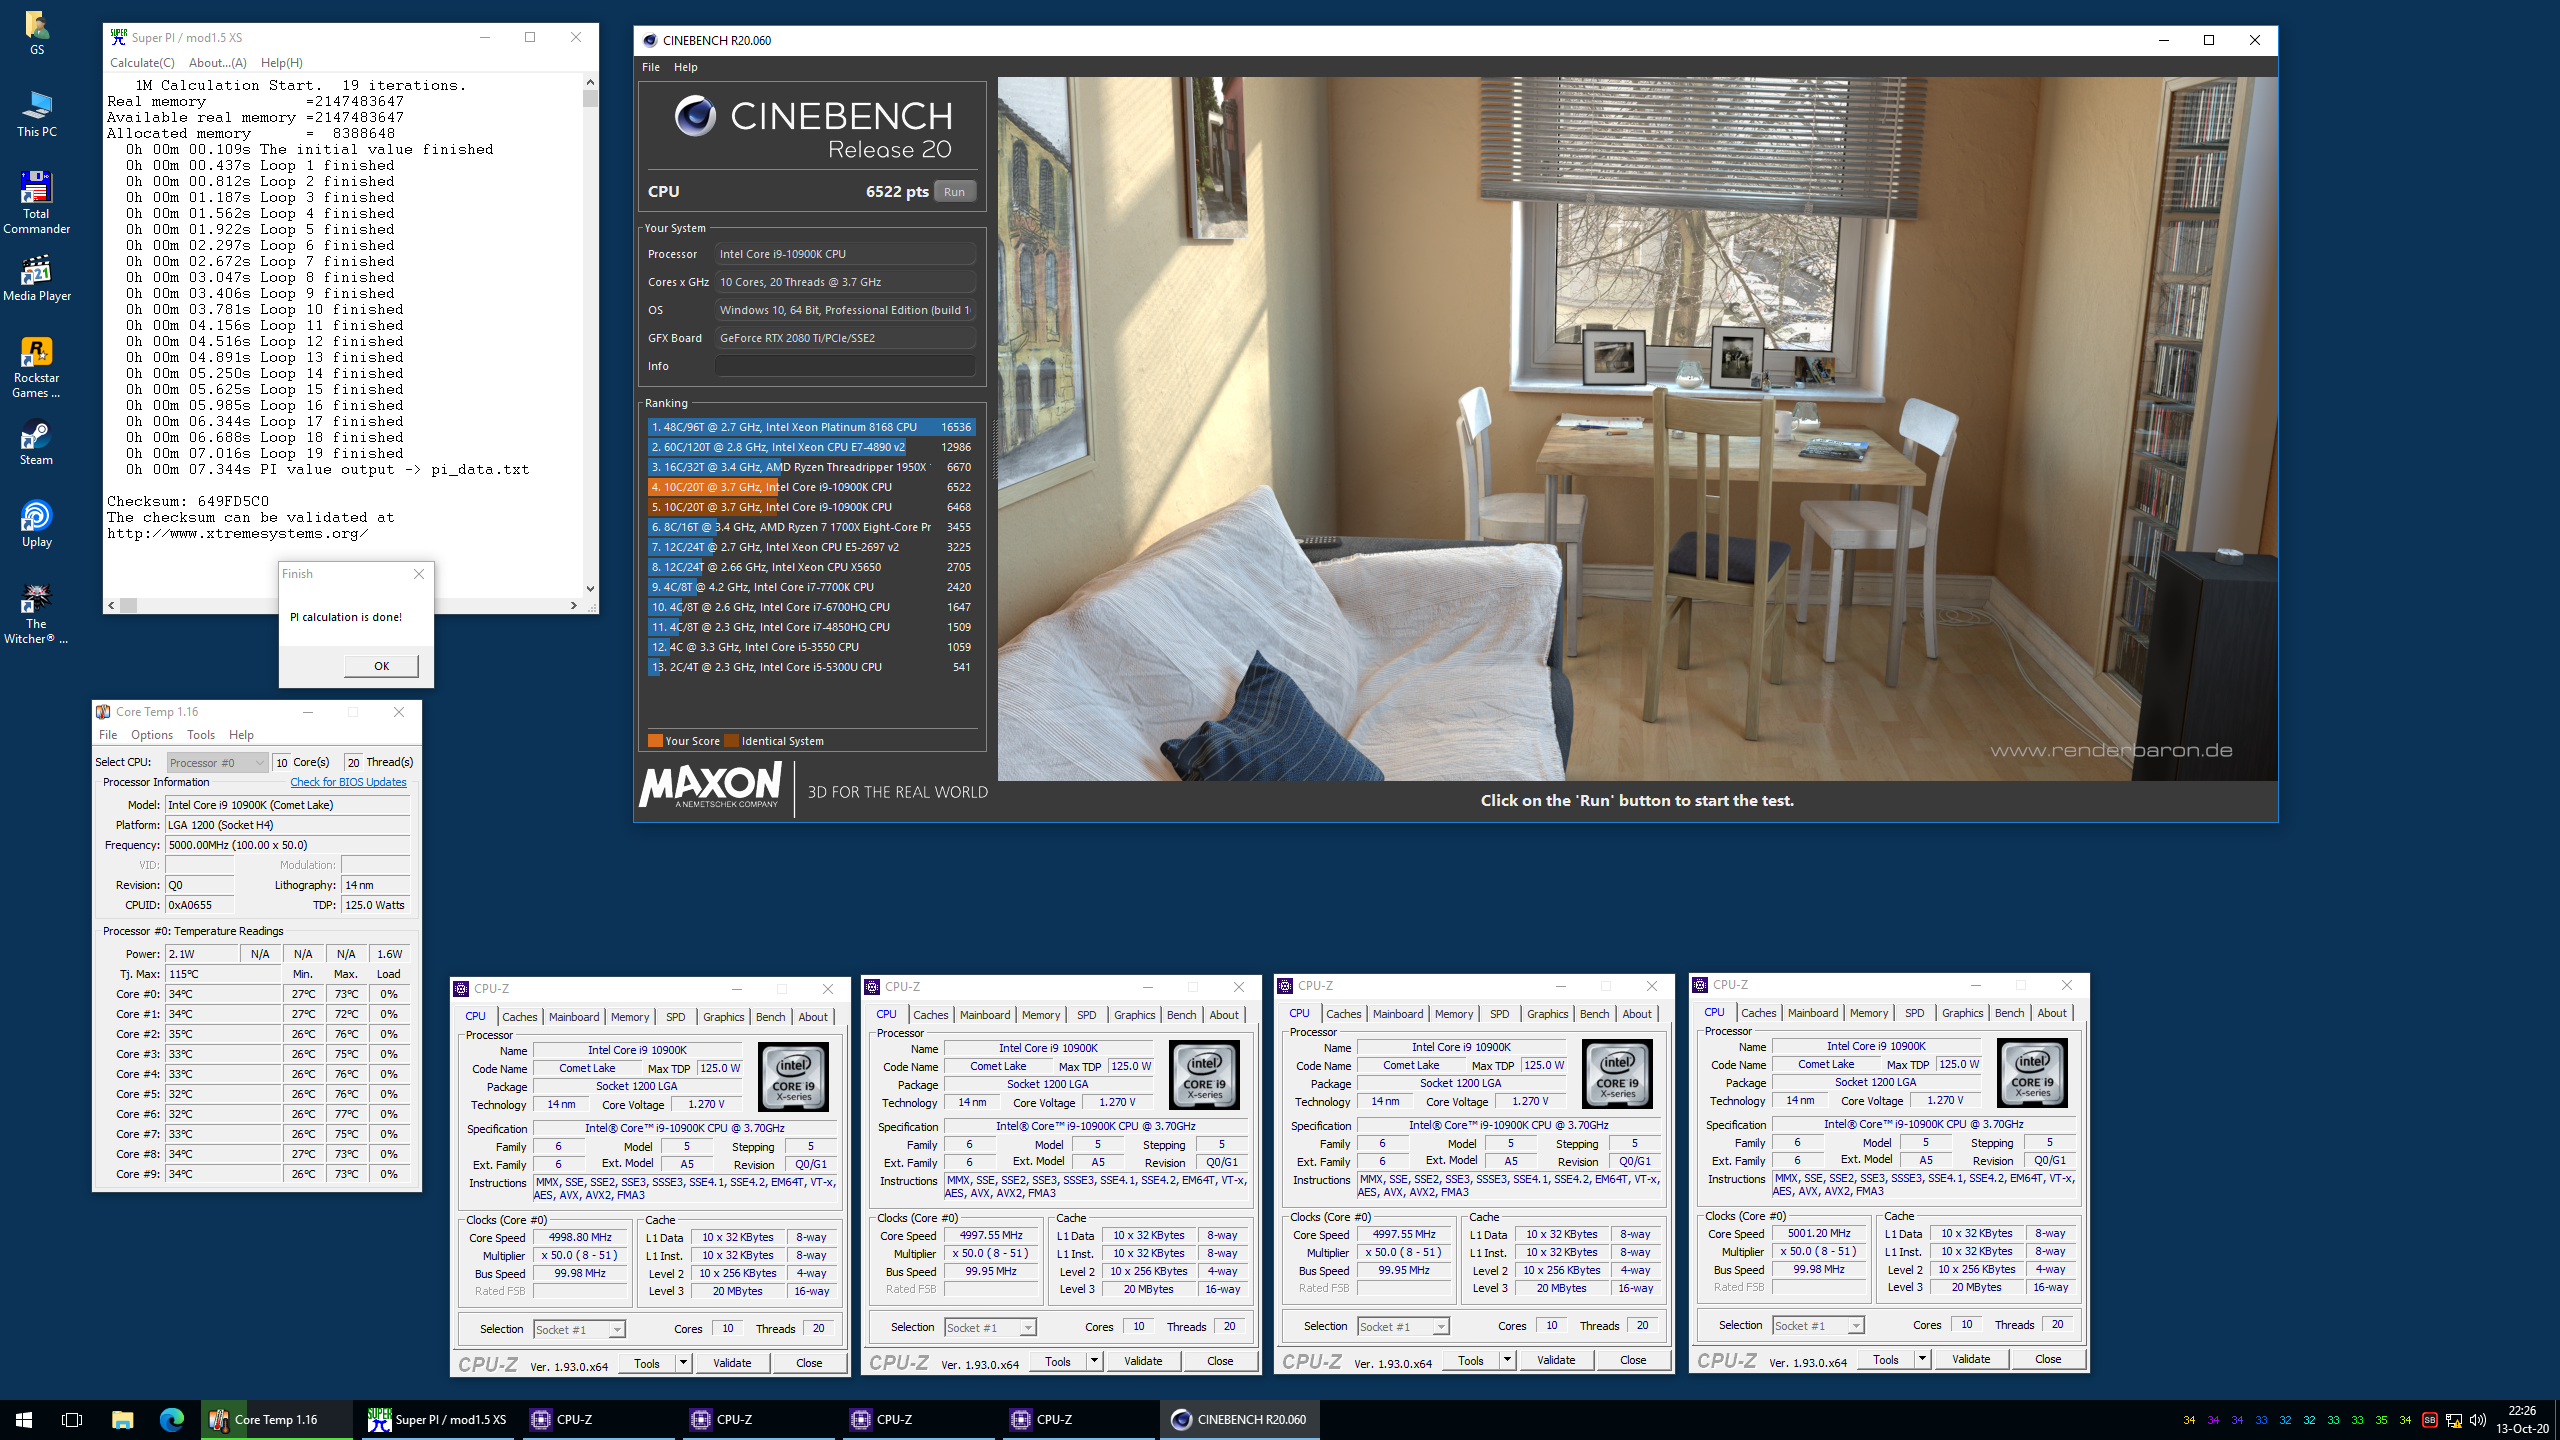Click Frequency field in Core Temp
The image size is (2560, 1440).
[287, 845]
